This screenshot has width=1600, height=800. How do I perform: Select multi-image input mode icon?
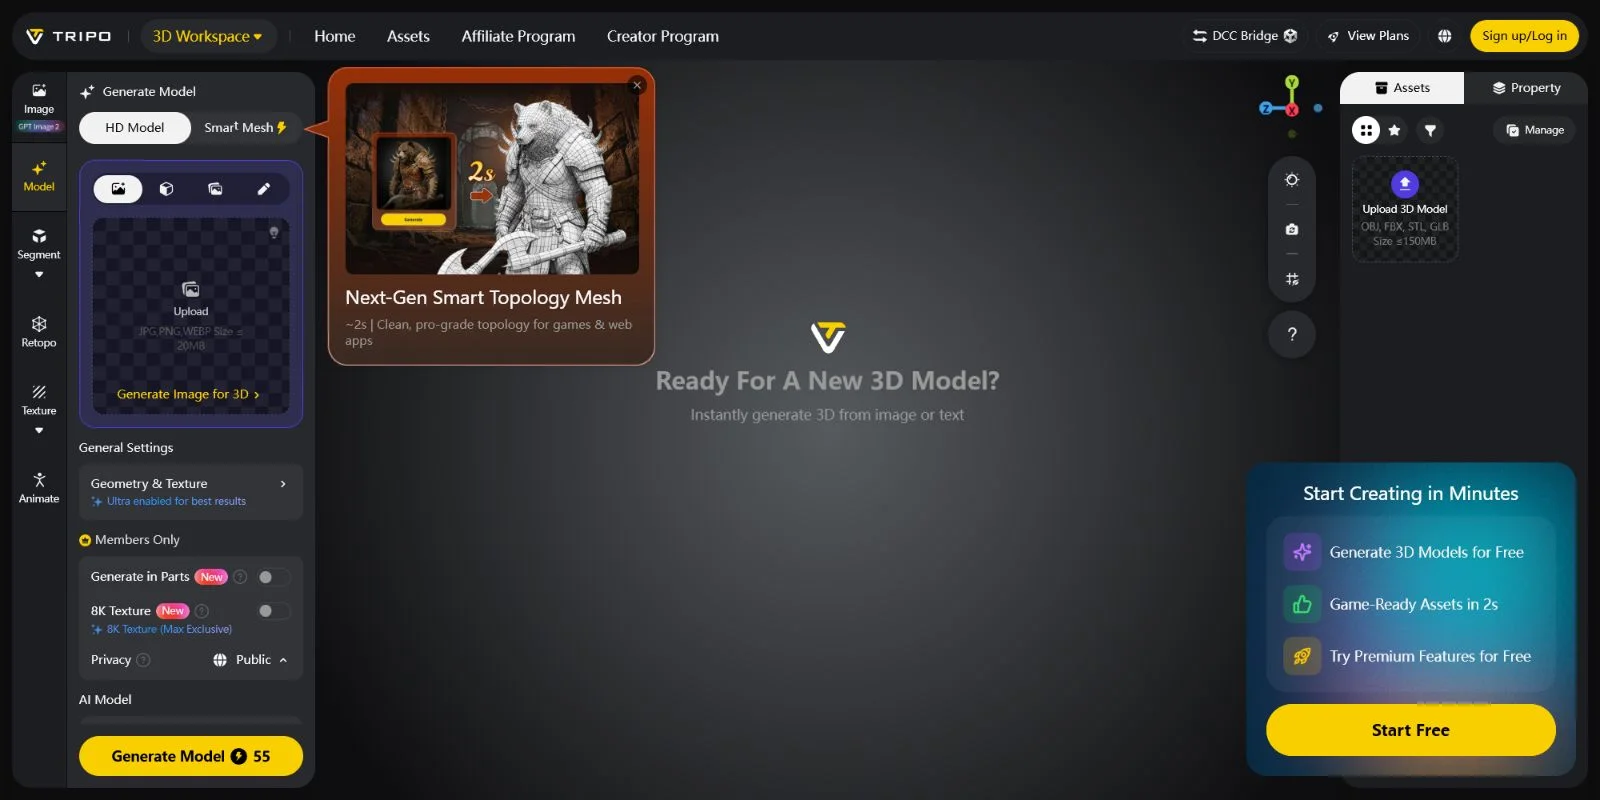click(x=215, y=189)
